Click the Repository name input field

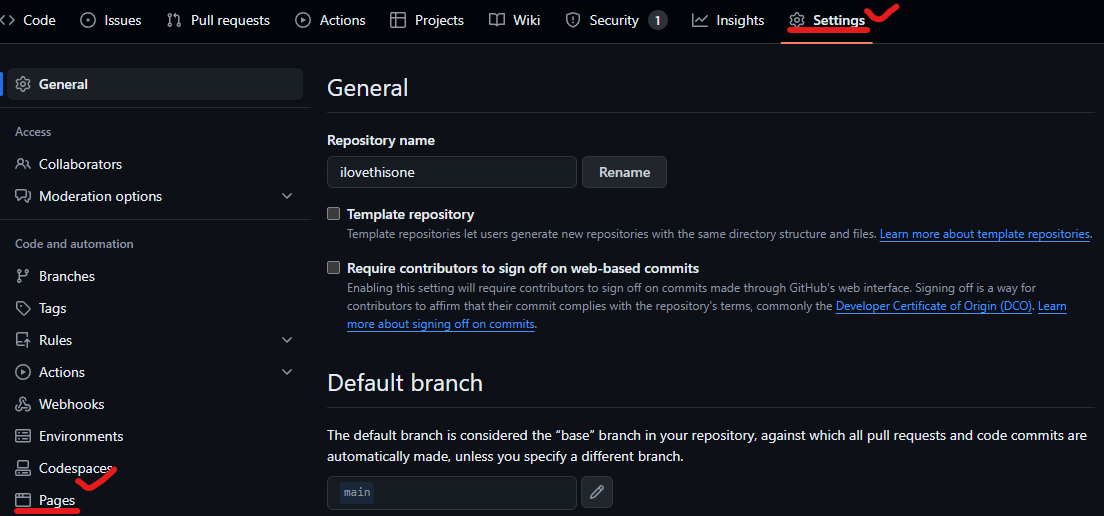pyautogui.click(x=452, y=172)
